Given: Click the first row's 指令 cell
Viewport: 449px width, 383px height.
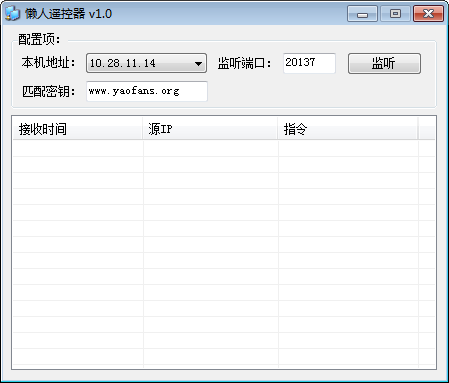Looking at the screenshot, I should (x=348, y=148).
